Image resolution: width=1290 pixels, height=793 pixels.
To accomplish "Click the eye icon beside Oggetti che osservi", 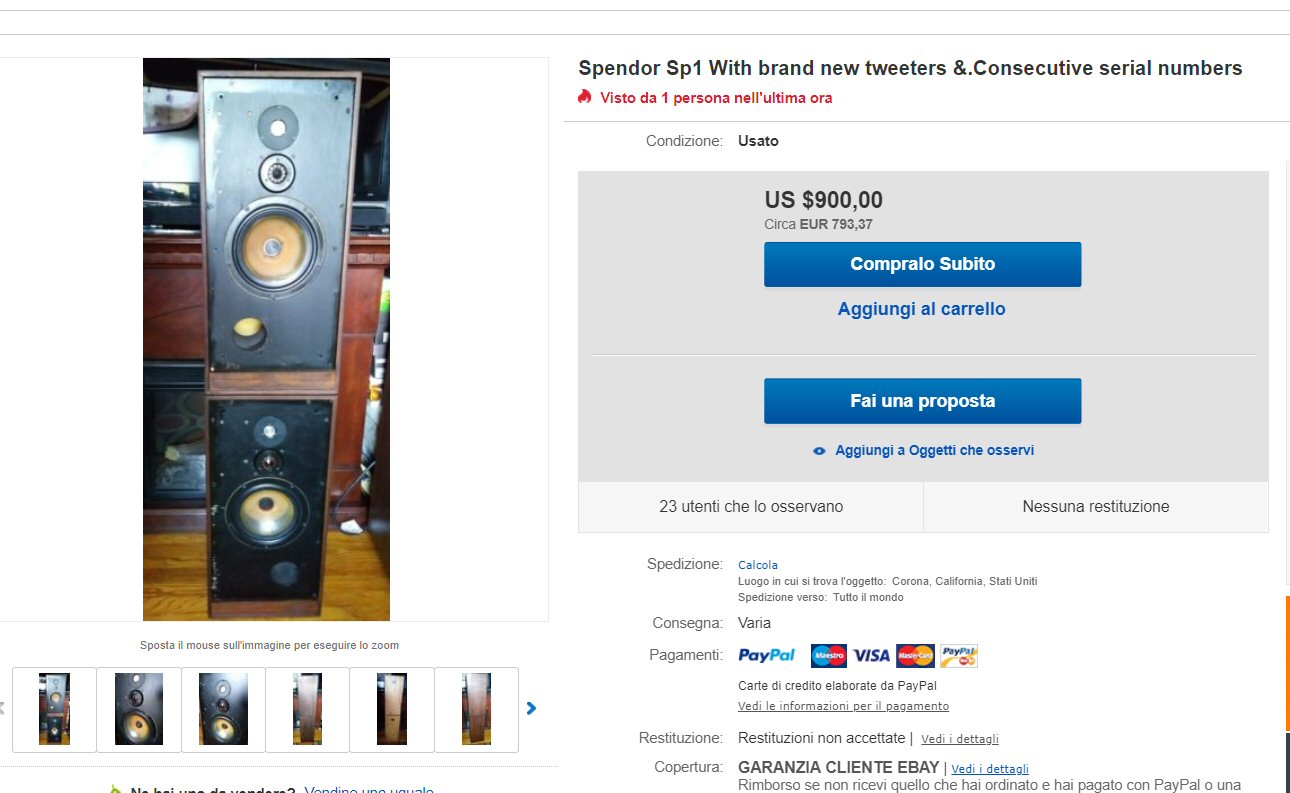I will [820, 451].
